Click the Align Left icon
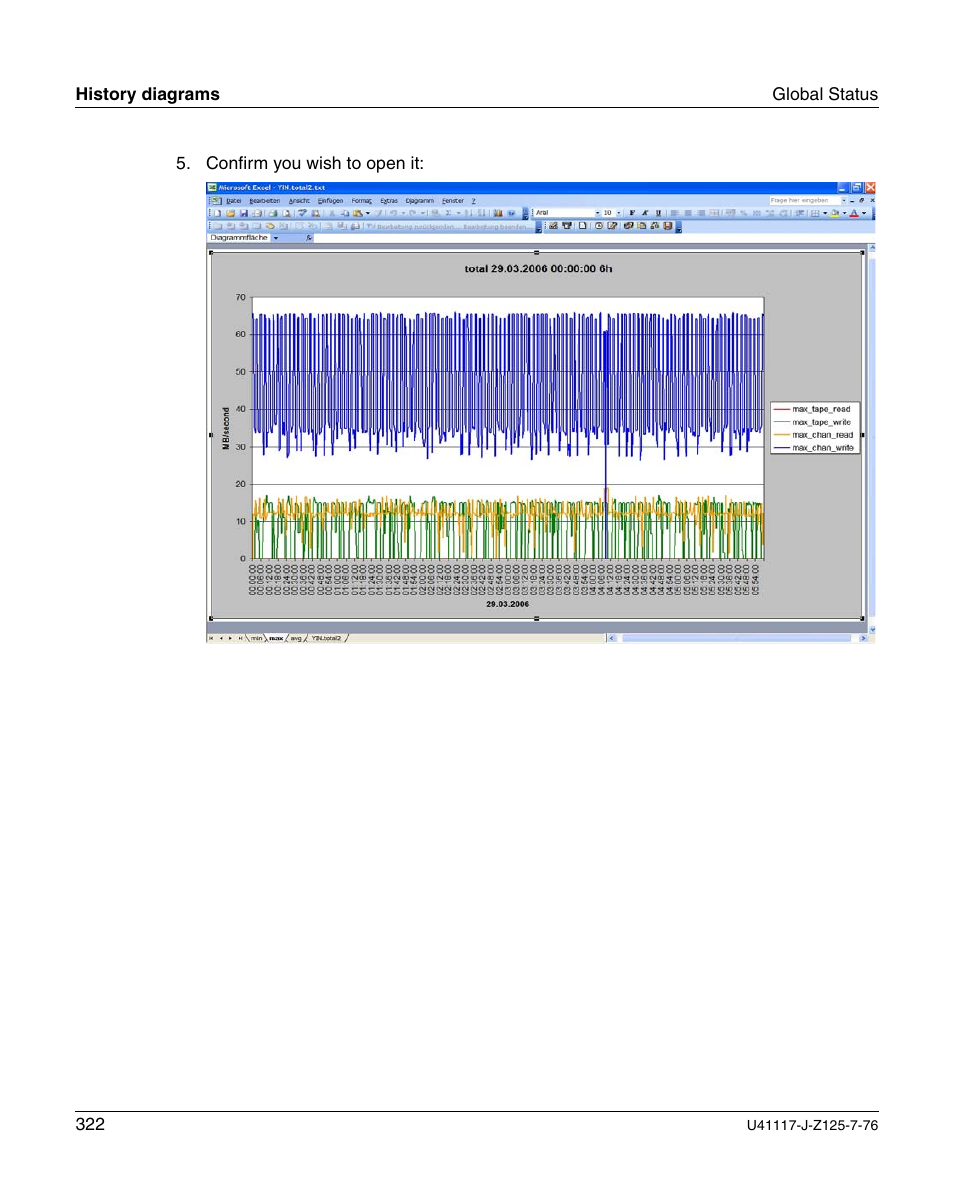 (675, 213)
